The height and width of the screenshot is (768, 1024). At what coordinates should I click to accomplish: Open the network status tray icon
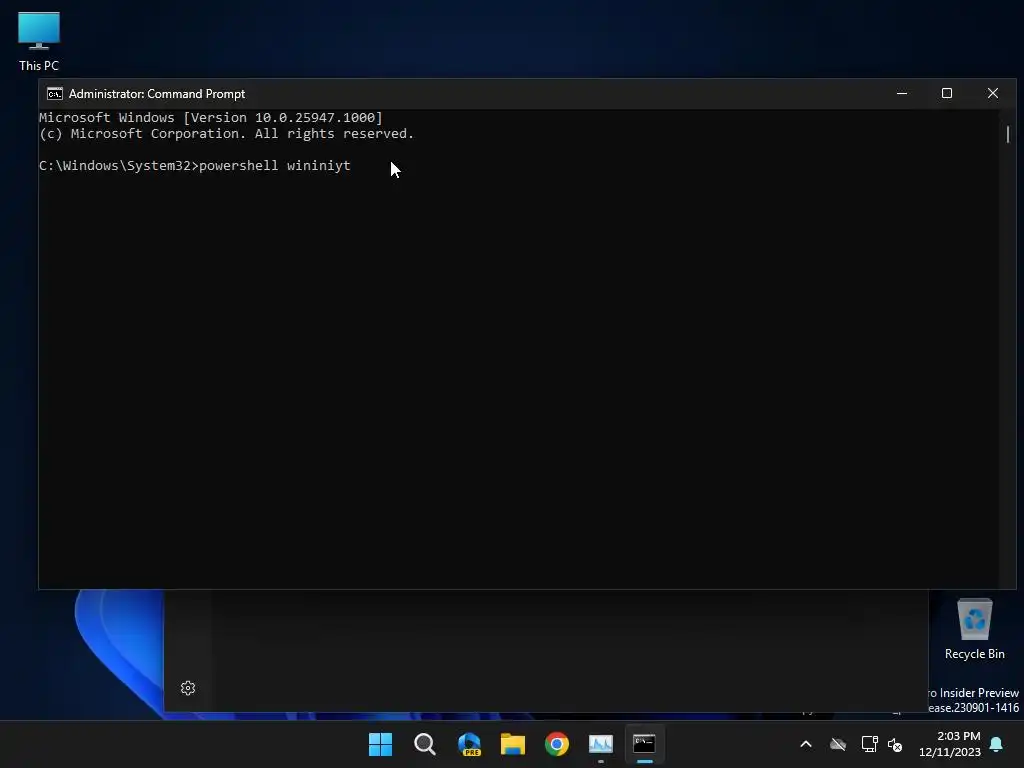[x=869, y=744]
